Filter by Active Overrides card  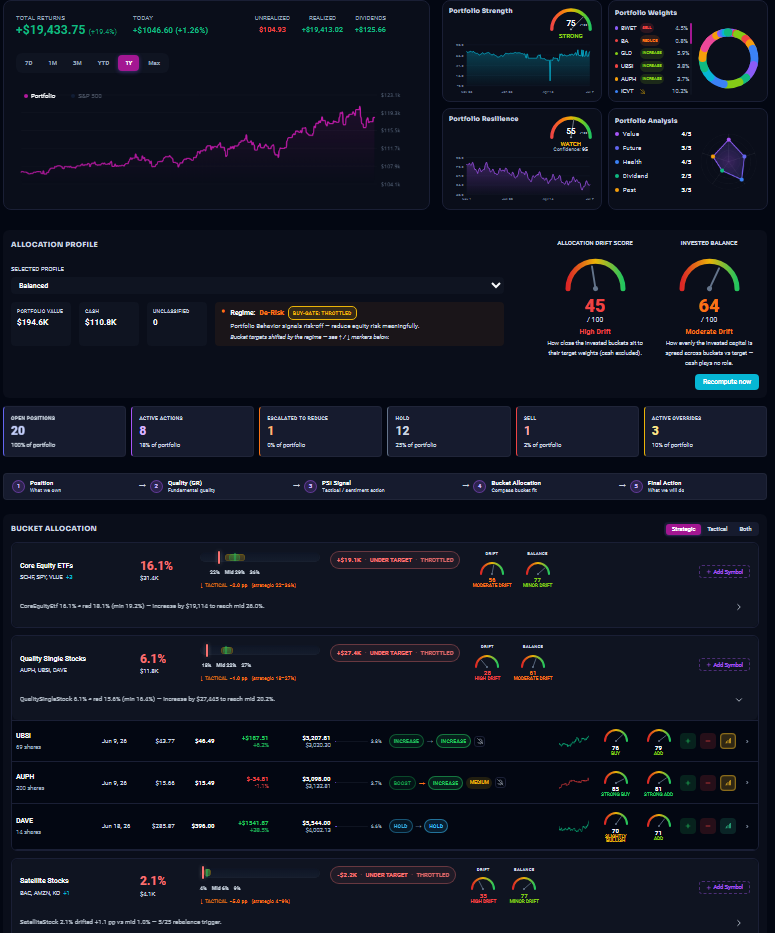coord(705,431)
